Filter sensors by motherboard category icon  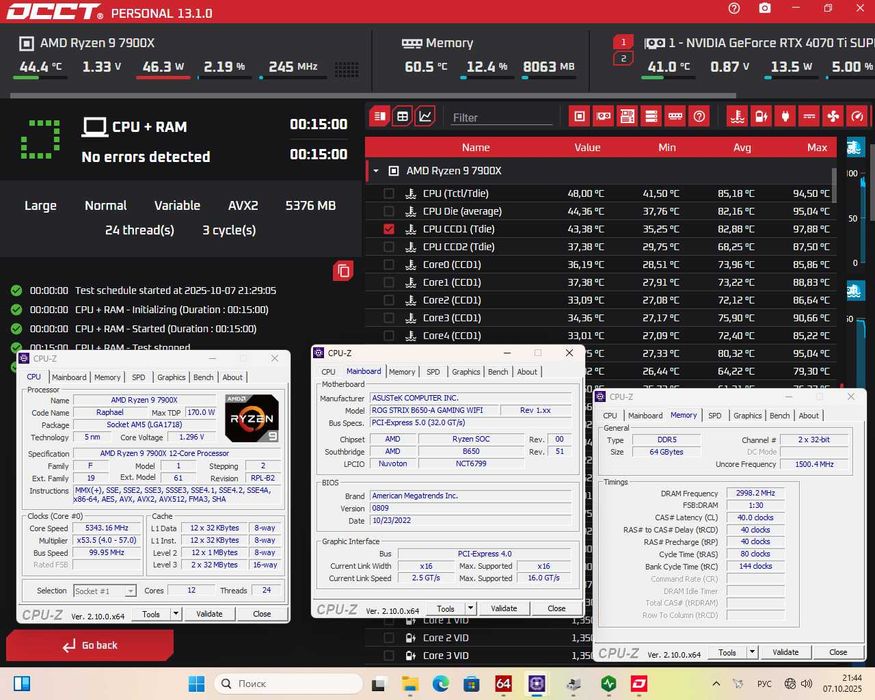pos(627,117)
